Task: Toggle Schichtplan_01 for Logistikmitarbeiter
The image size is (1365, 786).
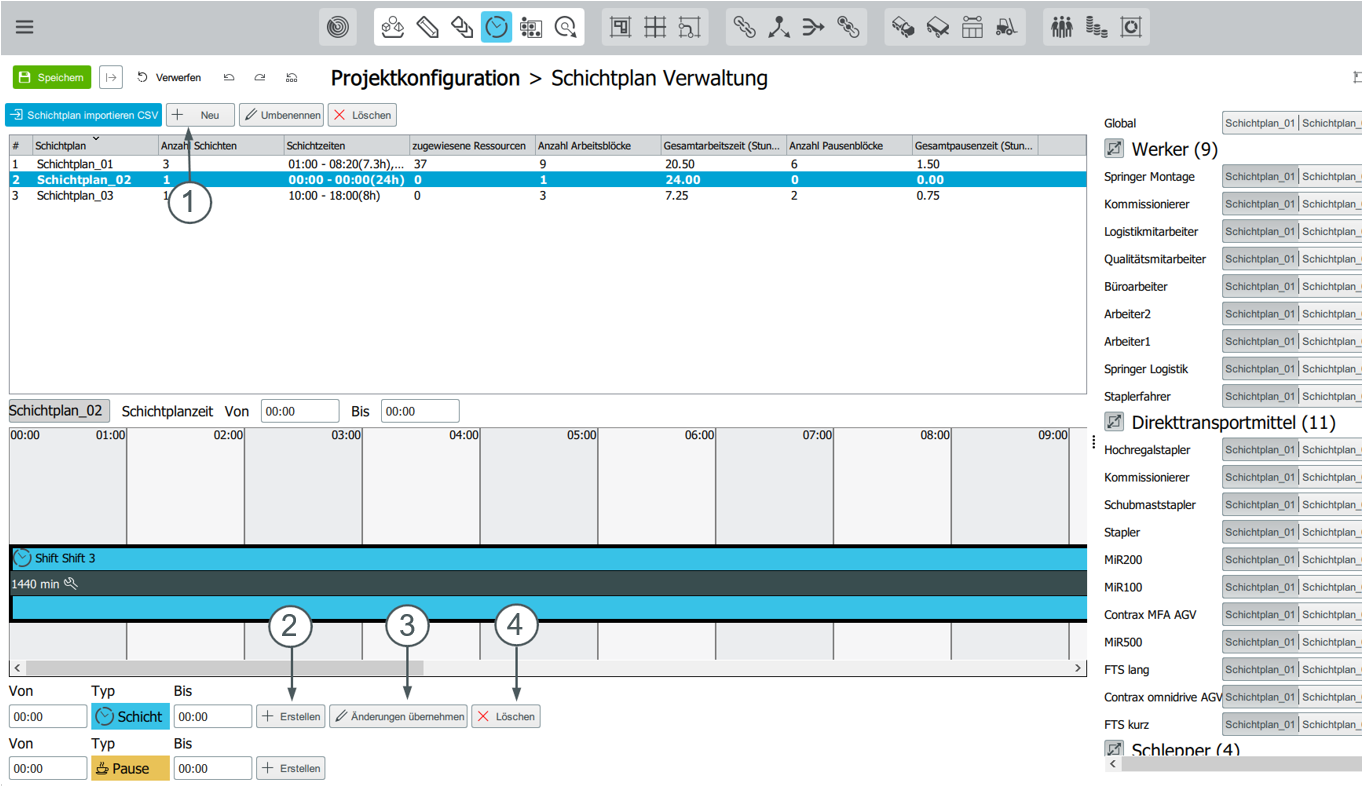Action: [1260, 231]
